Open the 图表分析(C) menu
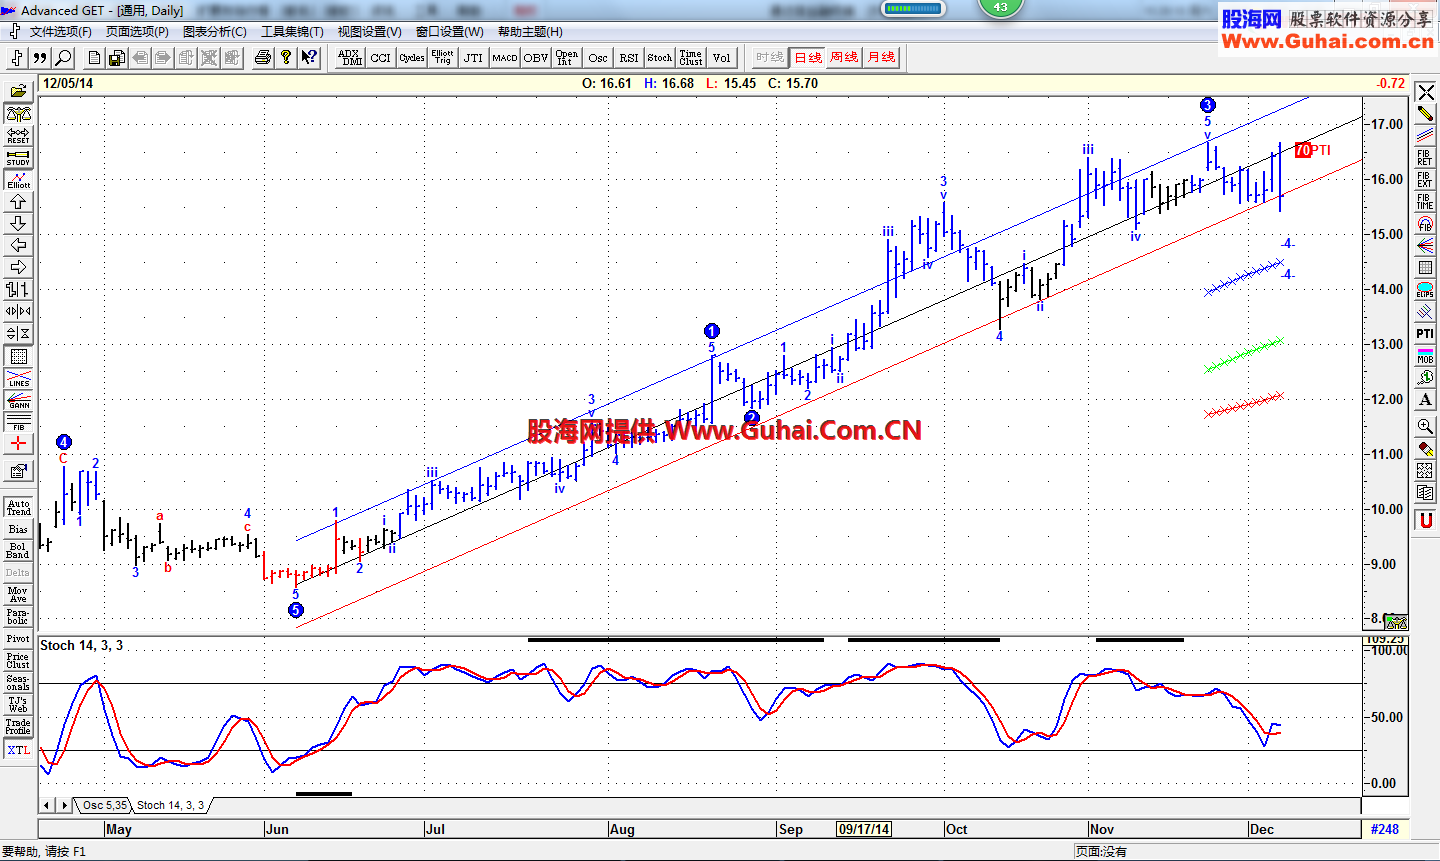Image resolution: width=1440 pixels, height=861 pixels. [x=215, y=32]
